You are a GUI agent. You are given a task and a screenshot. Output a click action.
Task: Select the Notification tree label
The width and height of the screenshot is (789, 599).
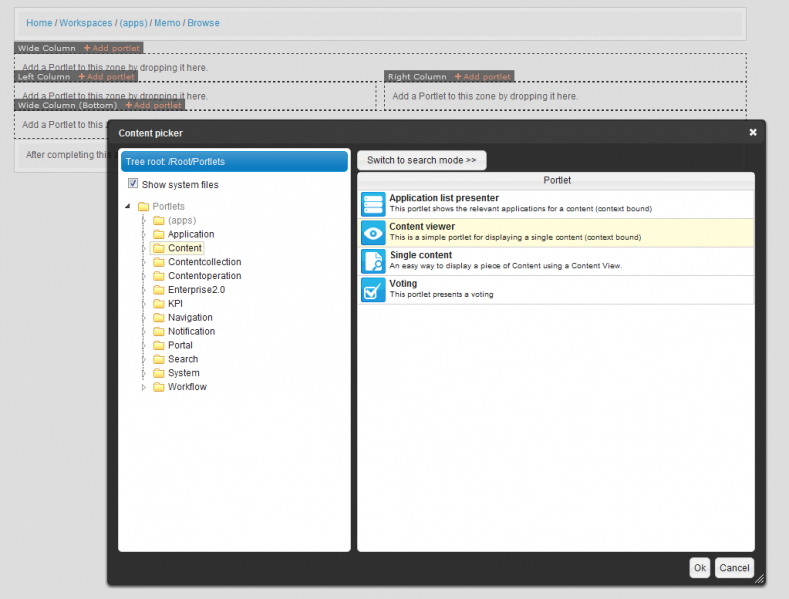pyautogui.click(x=191, y=331)
